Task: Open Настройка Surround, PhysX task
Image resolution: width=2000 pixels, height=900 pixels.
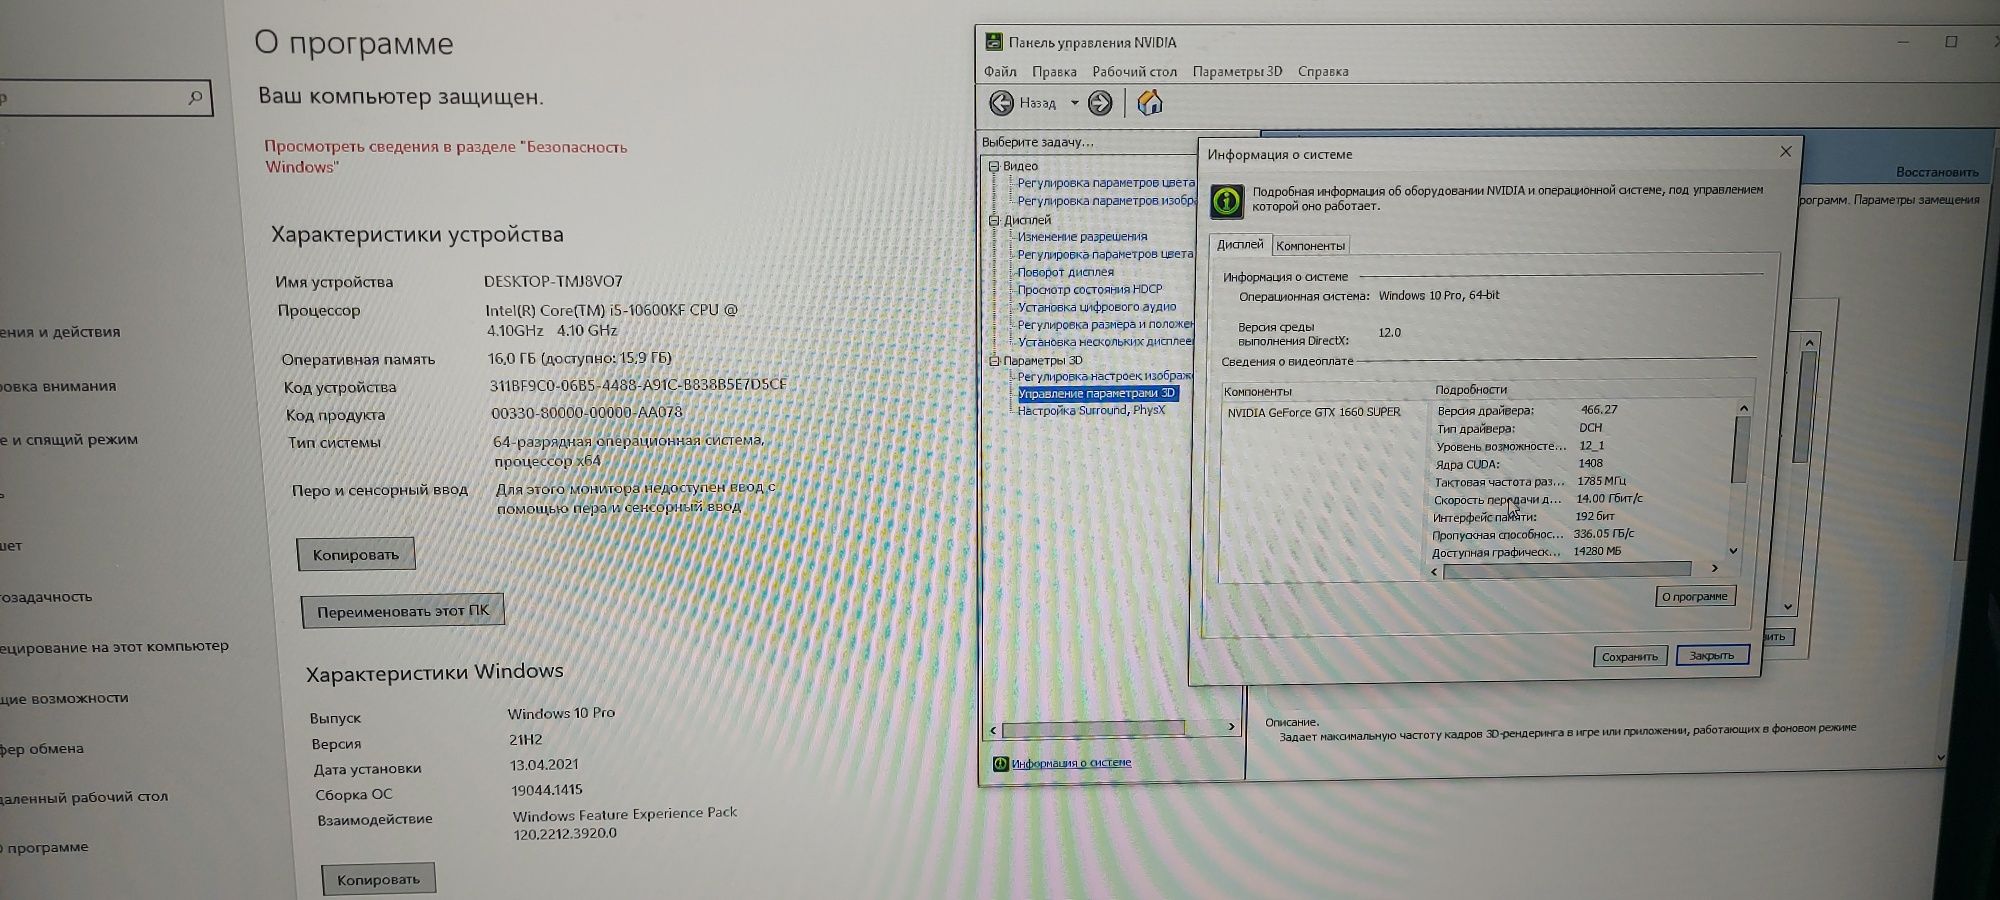Action: pos(1091,411)
